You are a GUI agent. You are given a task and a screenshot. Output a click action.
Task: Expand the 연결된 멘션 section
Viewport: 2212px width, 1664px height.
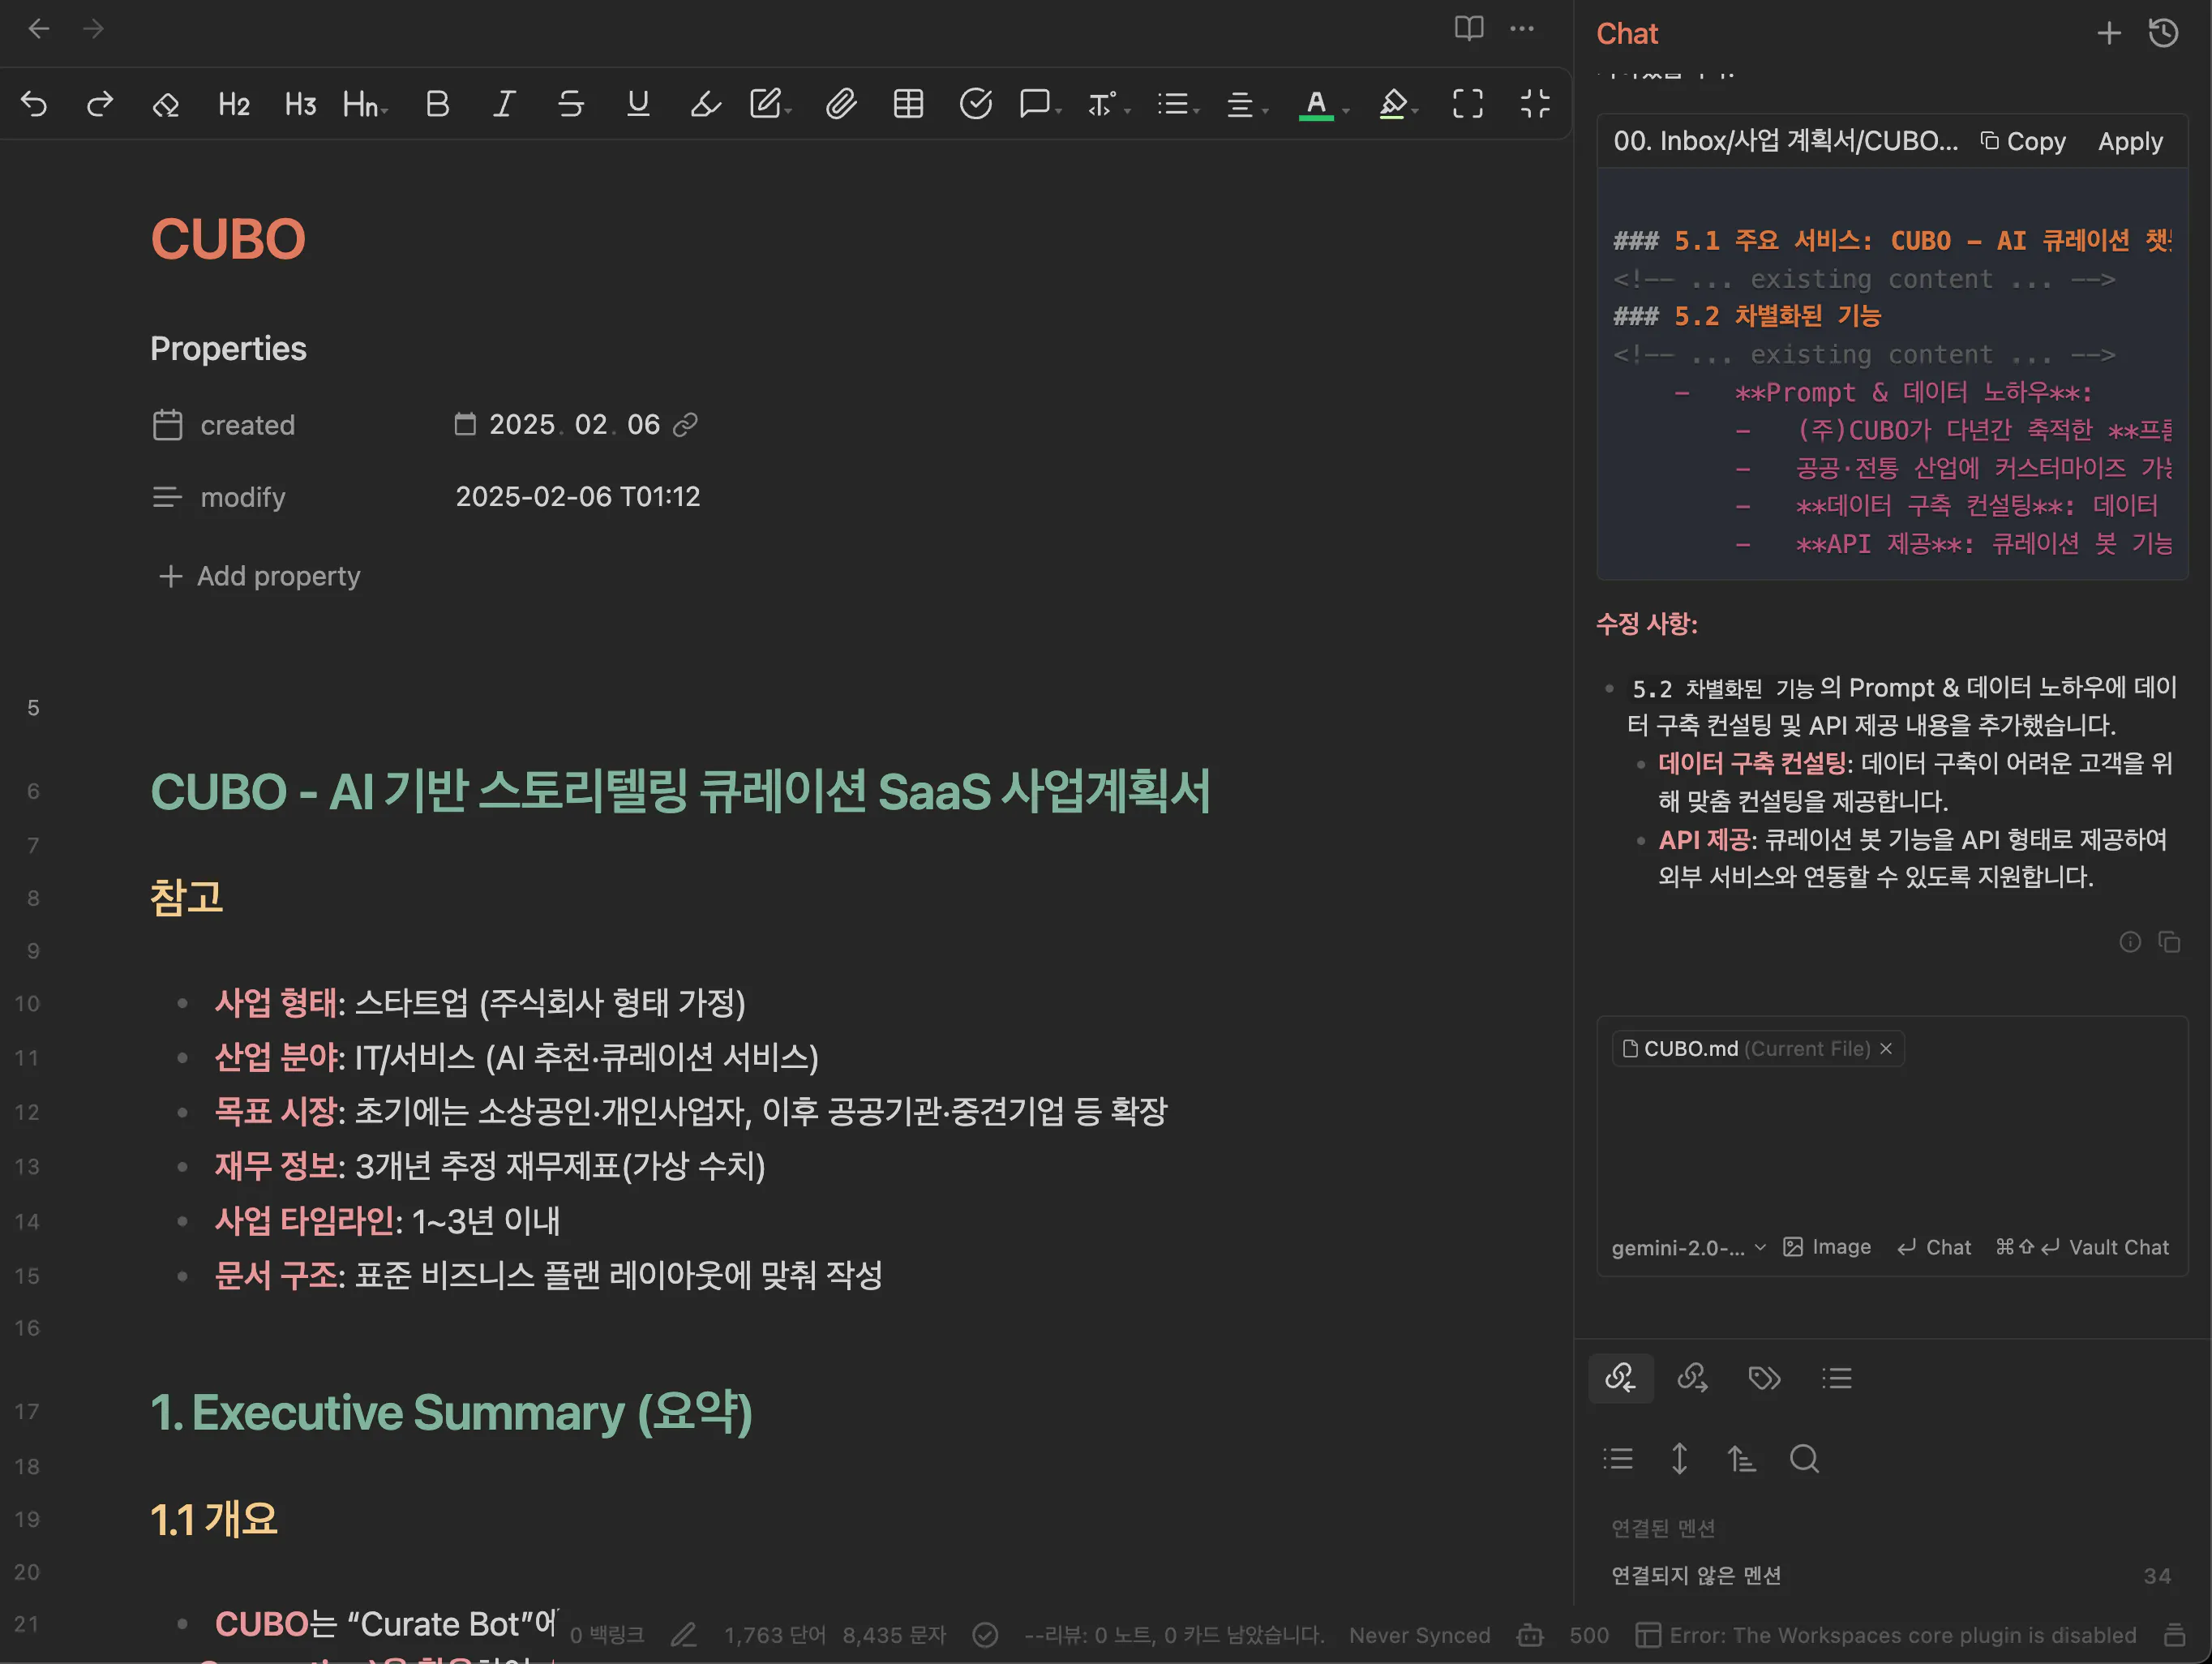point(1663,1528)
